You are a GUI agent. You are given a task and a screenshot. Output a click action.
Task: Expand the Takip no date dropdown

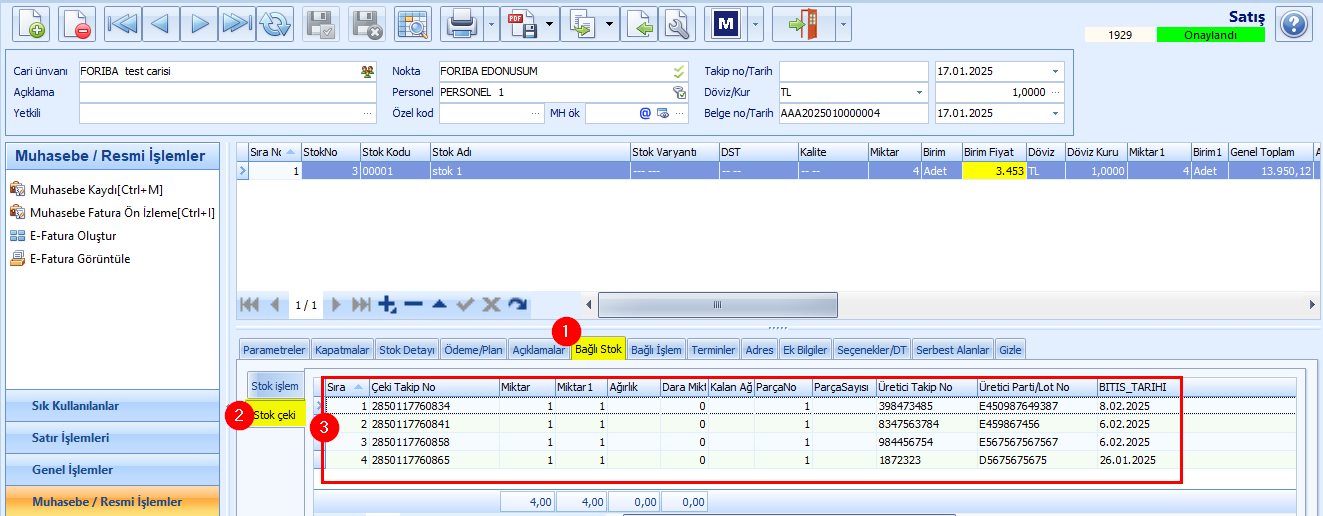pos(1055,71)
